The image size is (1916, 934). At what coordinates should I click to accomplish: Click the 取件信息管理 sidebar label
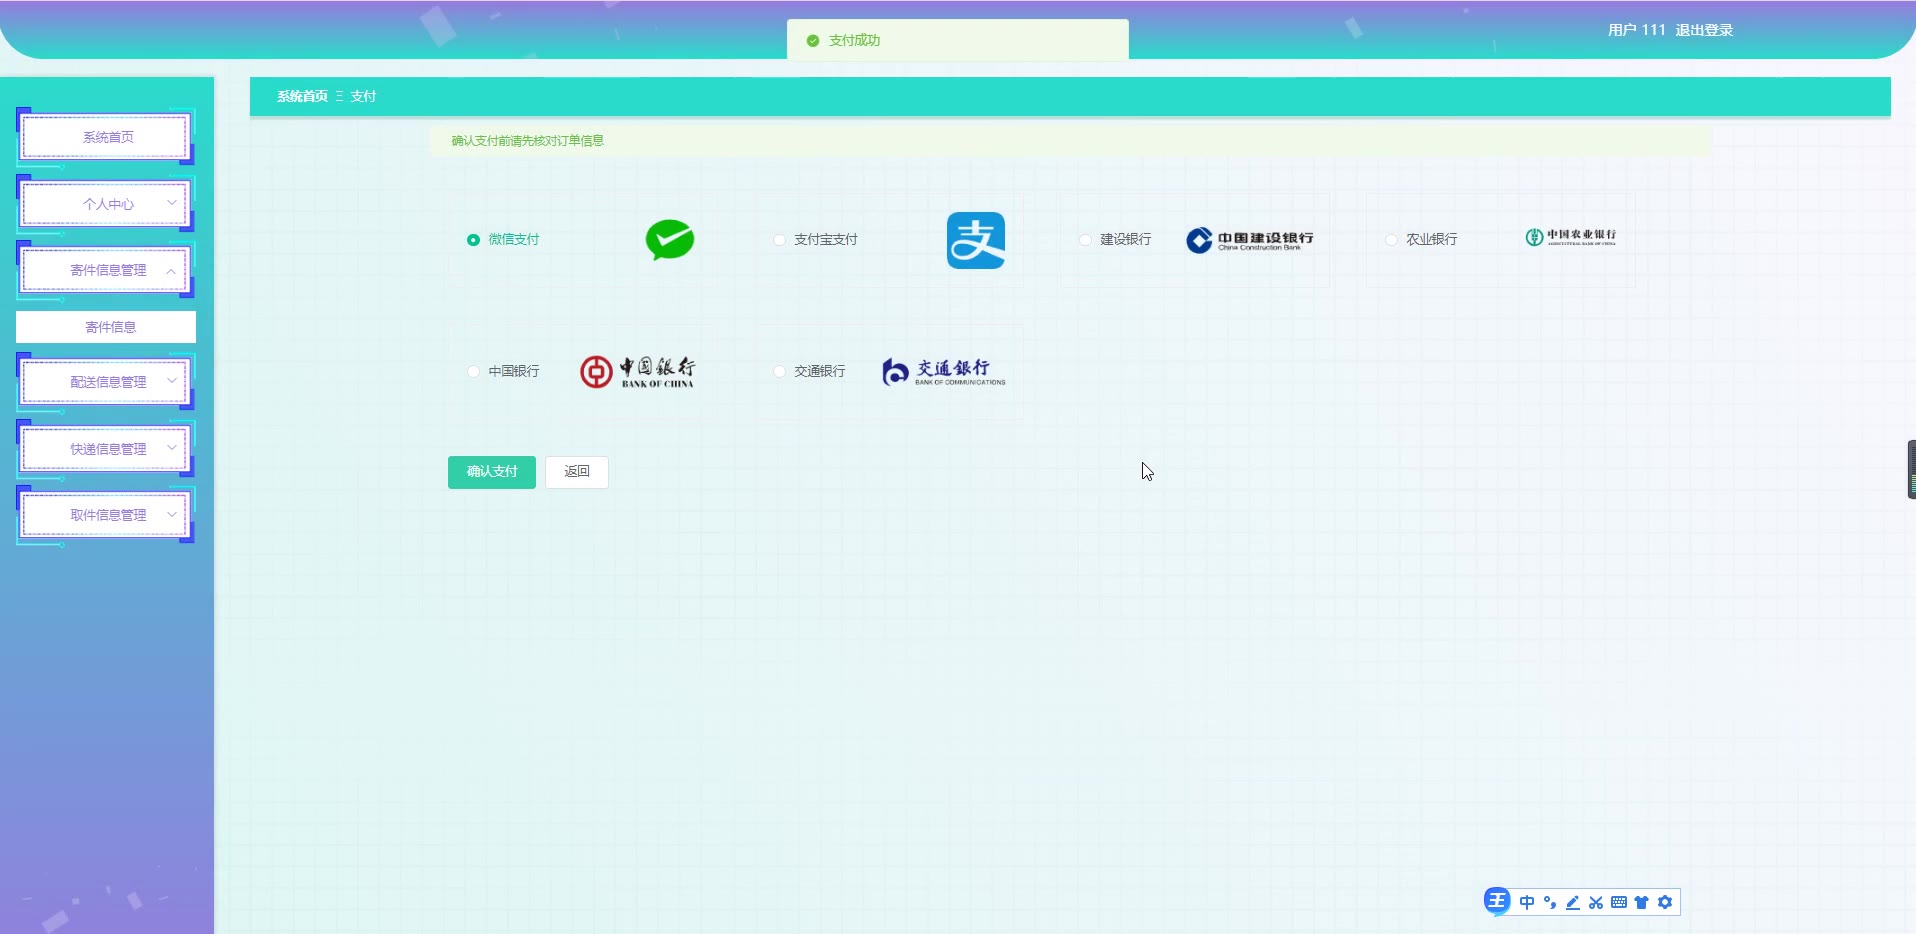pyautogui.click(x=108, y=515)
